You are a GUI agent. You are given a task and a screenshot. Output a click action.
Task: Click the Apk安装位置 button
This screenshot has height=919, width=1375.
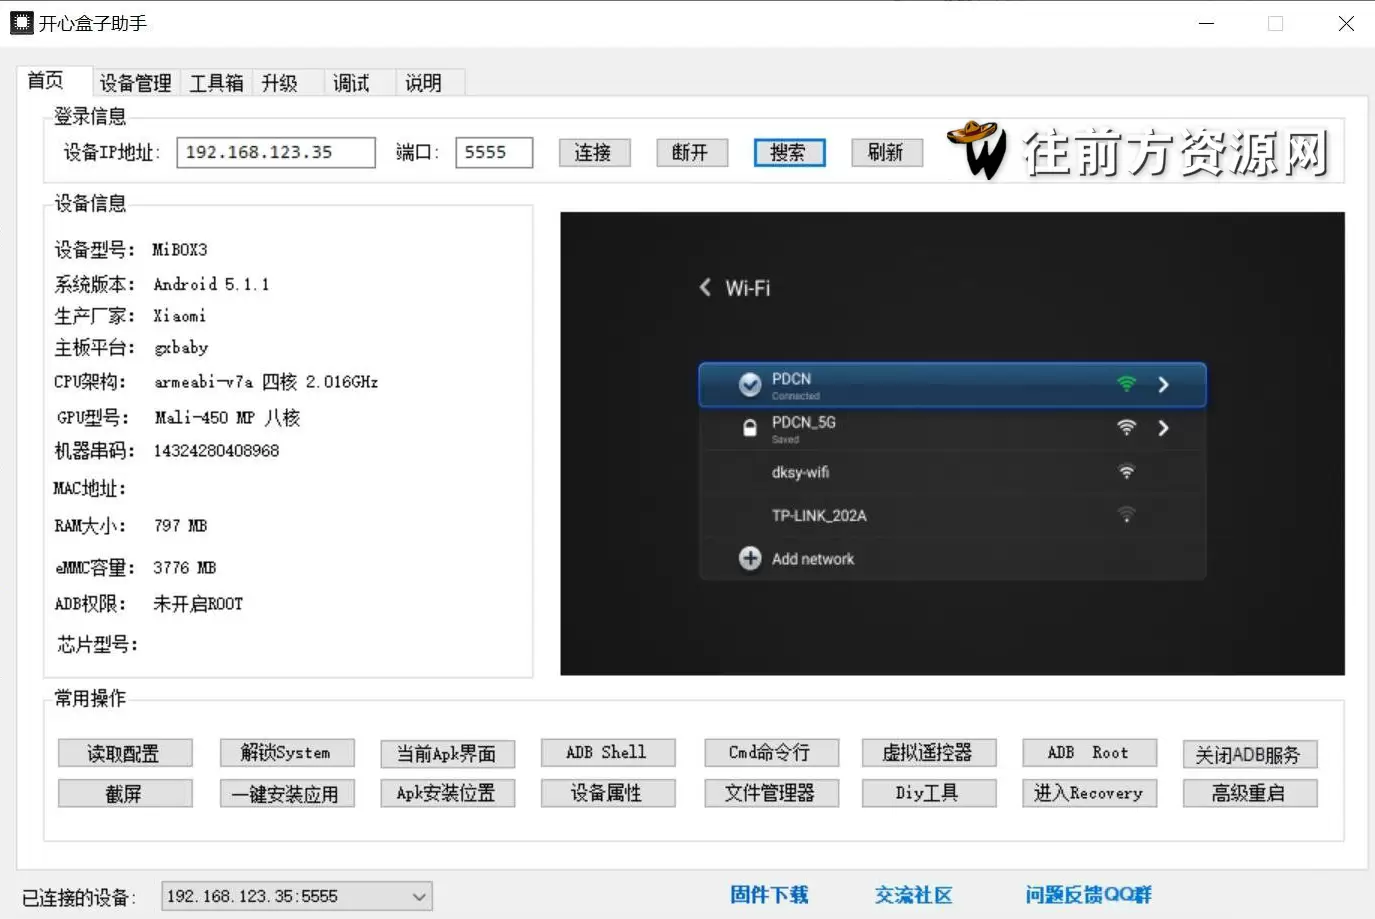click(x=448, y=793)
